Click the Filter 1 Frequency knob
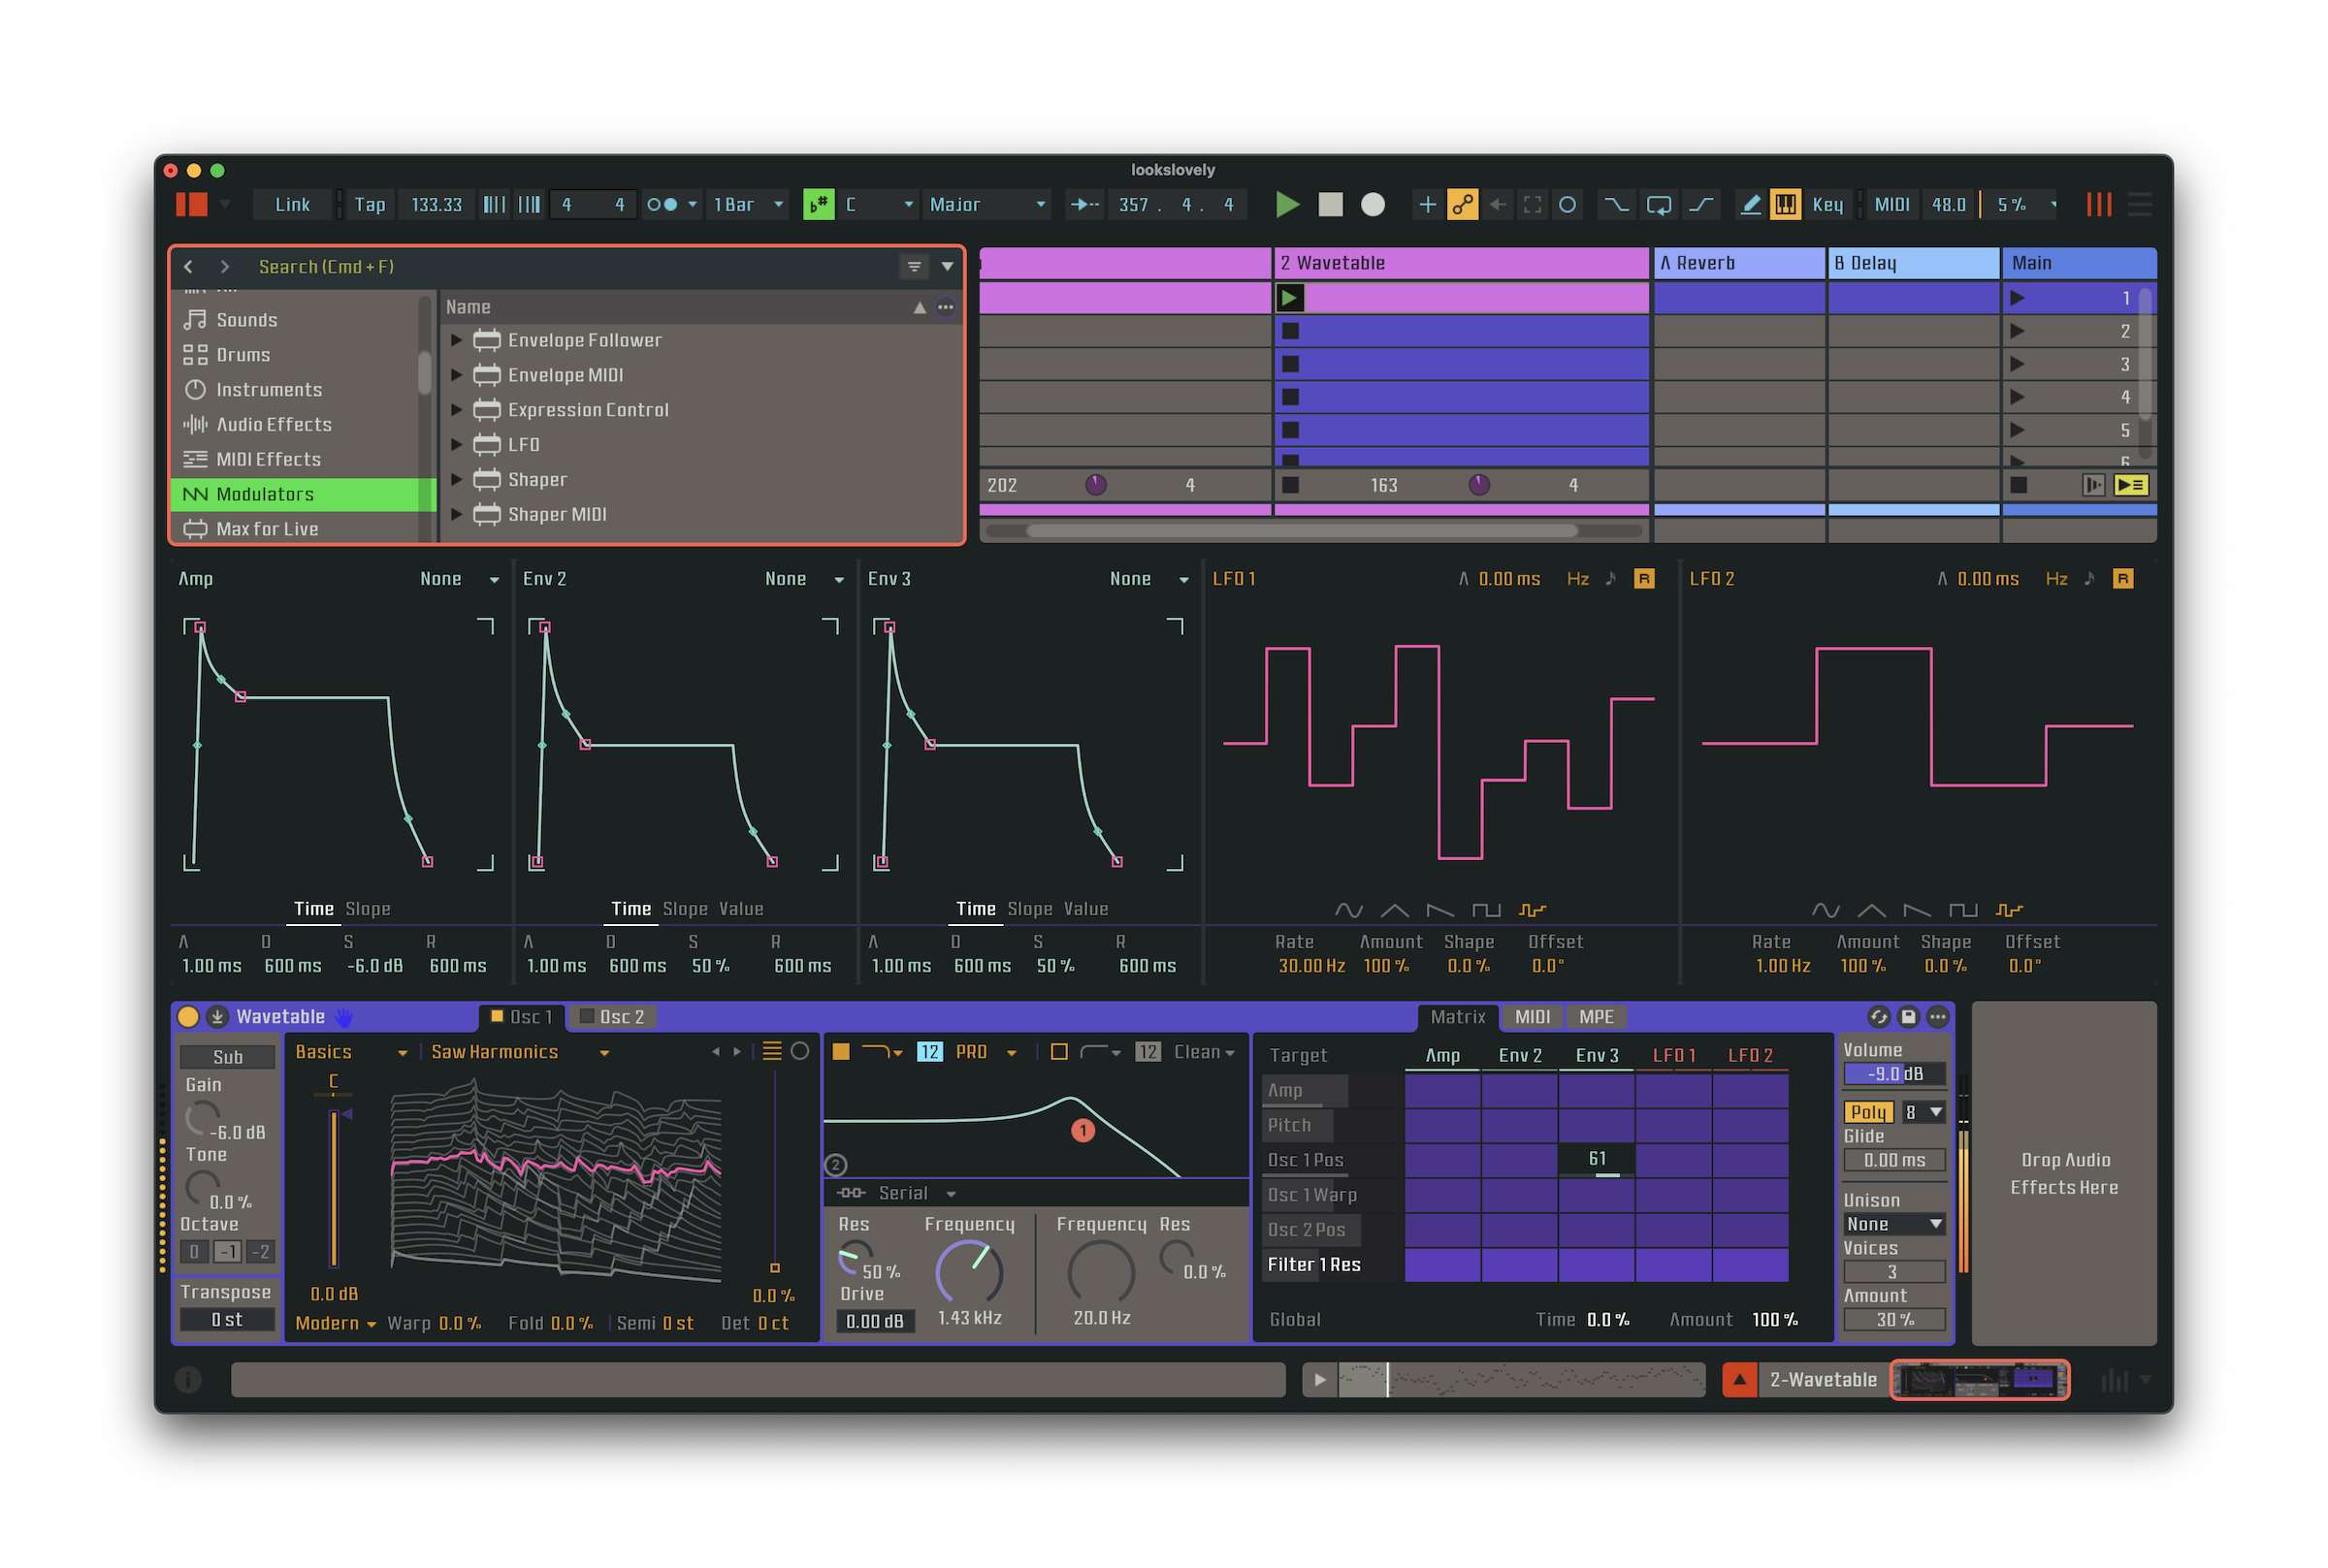Viewport: 2328px width, 1568px height. tap(968, 1272)
